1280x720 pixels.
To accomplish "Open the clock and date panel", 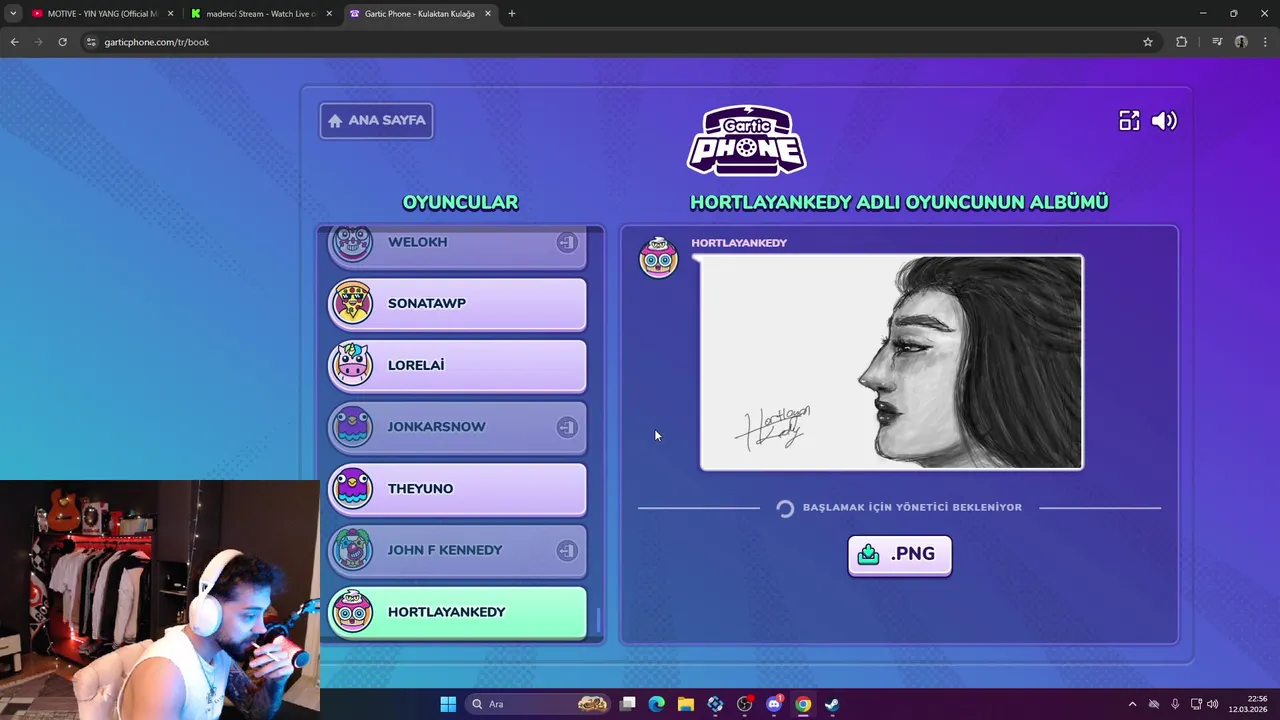I will point(1249,704).
